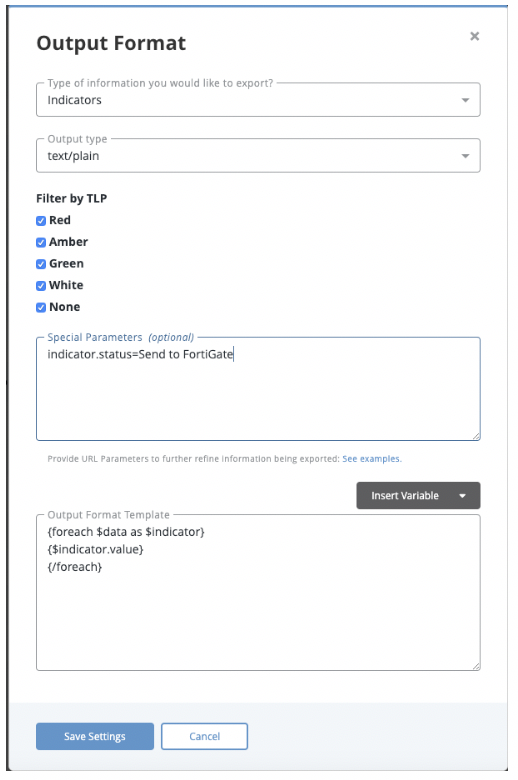Disable the Green TLP filter
The width and height of the screenshot is (518, 780).
pos(41,264)
